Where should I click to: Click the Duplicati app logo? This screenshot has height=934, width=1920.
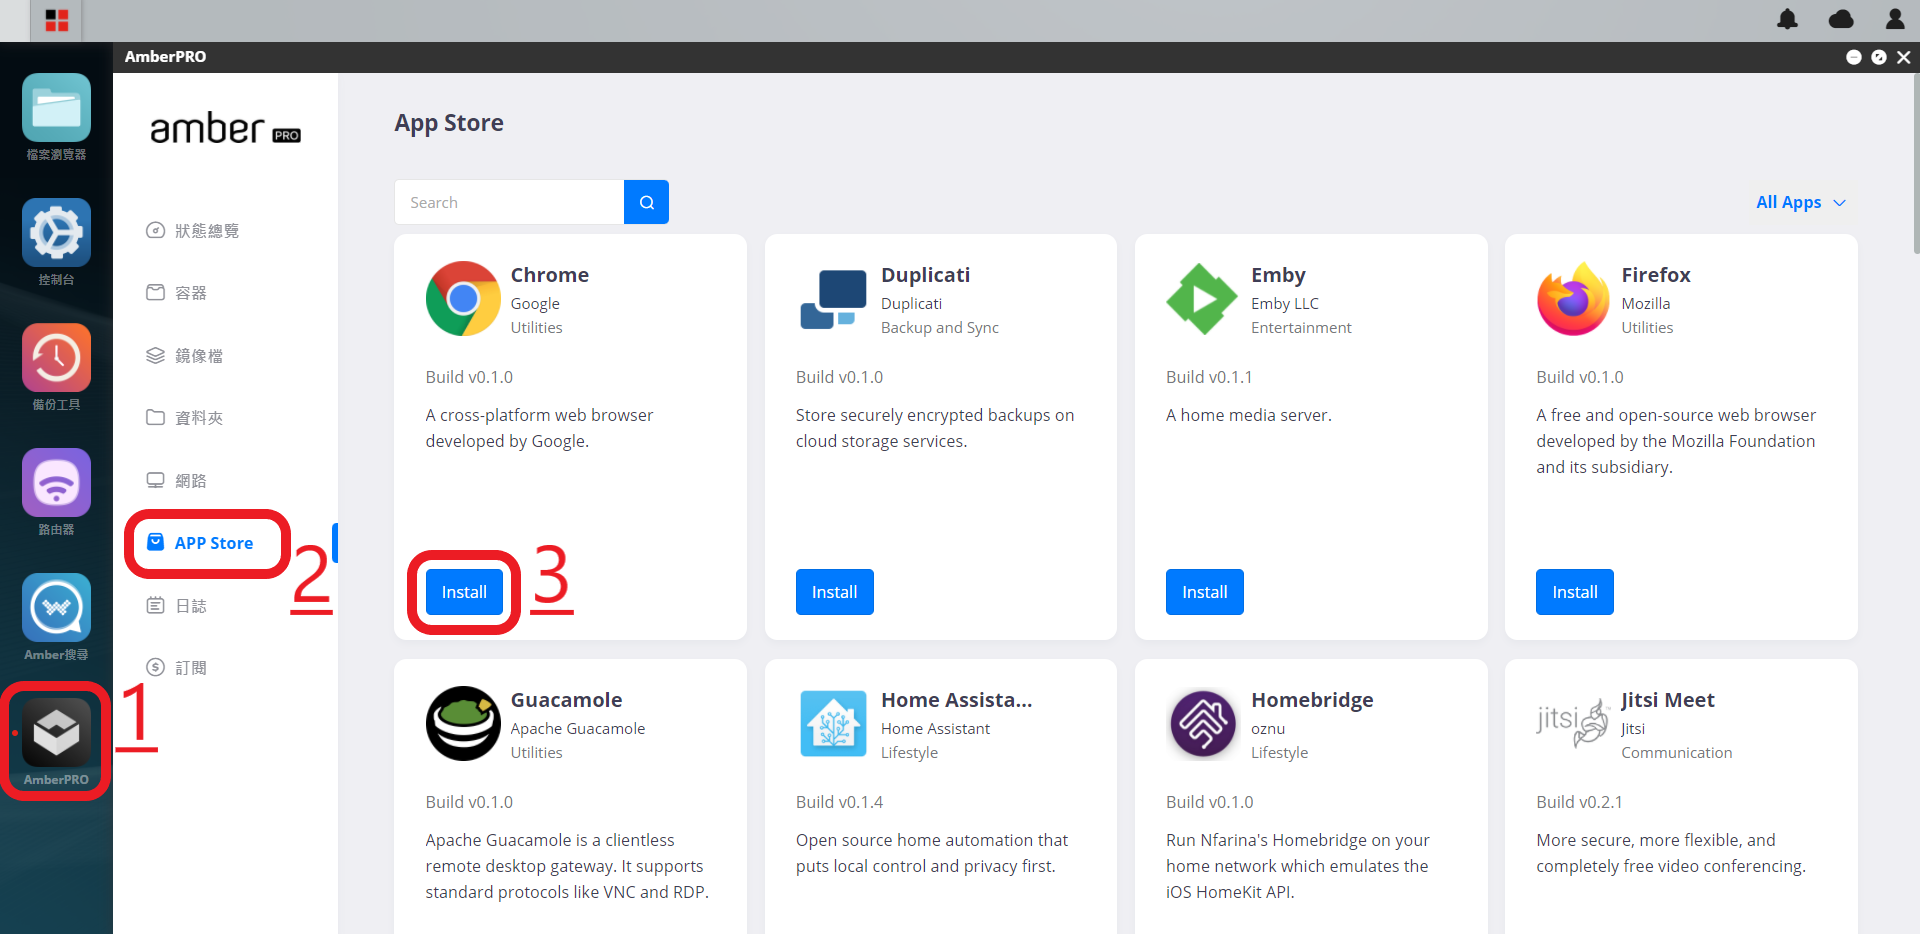coord(834,299)
